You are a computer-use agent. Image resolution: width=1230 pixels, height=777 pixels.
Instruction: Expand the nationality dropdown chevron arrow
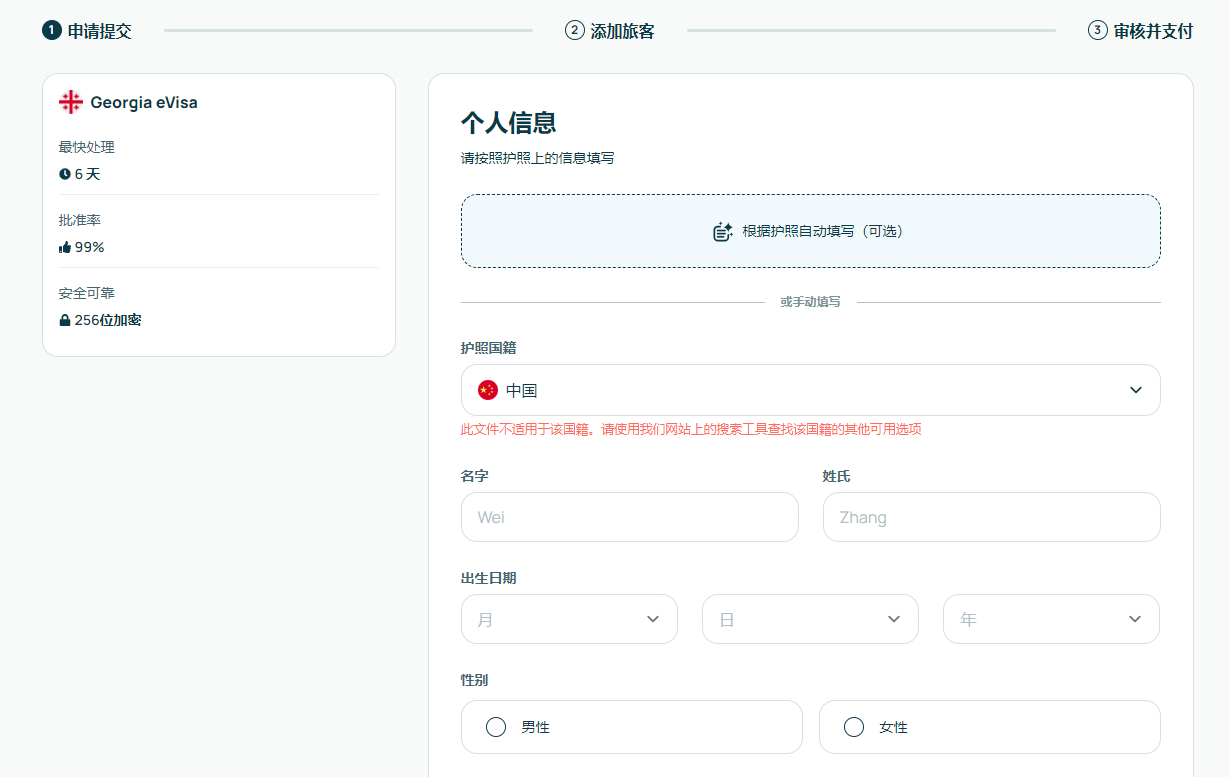pyautogui.click(x=1136, y=390)
